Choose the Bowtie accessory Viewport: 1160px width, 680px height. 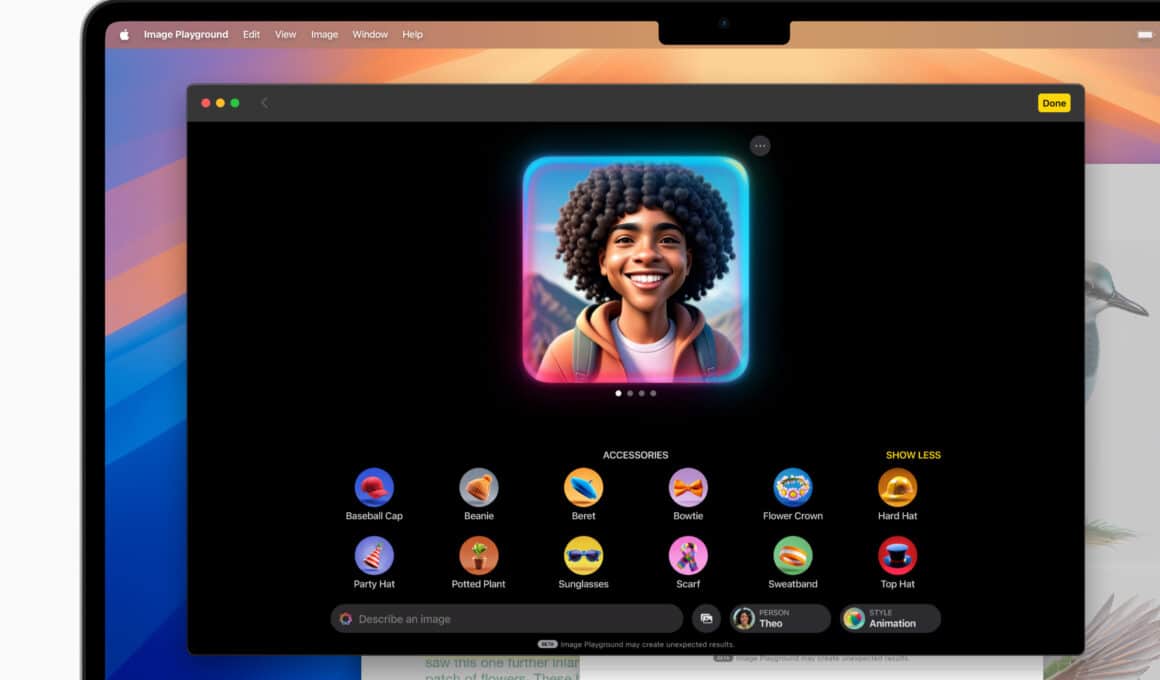tap(688, 488)
